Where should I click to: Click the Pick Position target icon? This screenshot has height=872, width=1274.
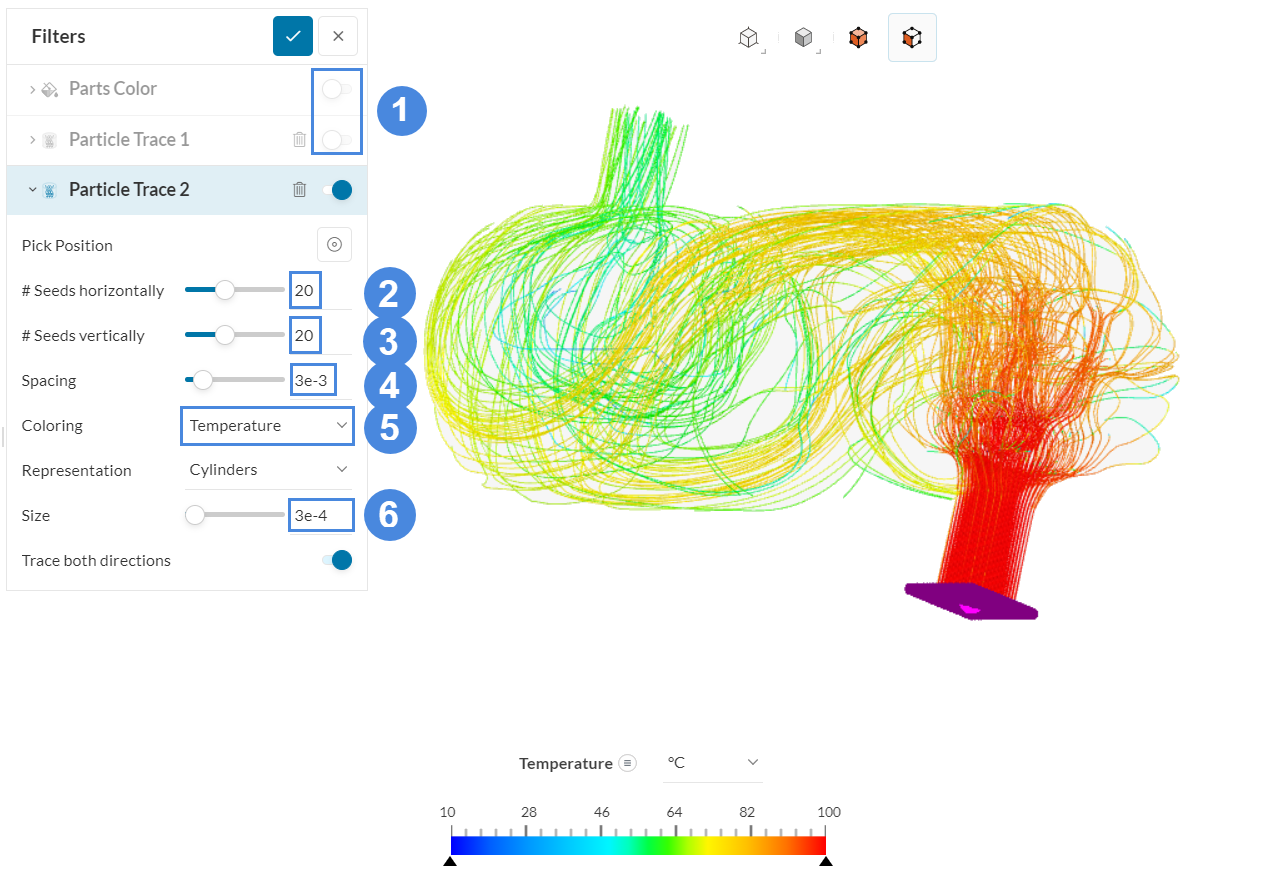[334, 245]
